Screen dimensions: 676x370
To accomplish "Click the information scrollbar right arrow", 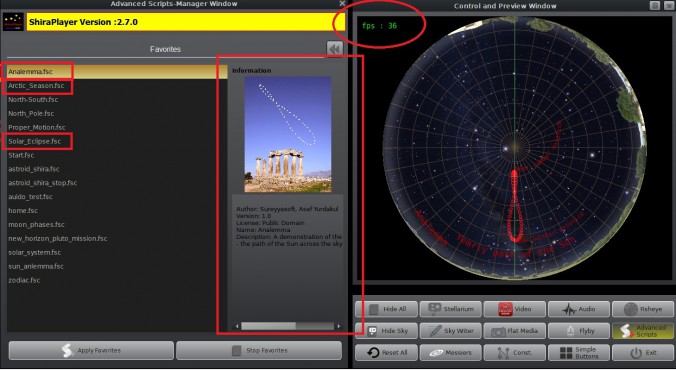I will pos(339,326).
